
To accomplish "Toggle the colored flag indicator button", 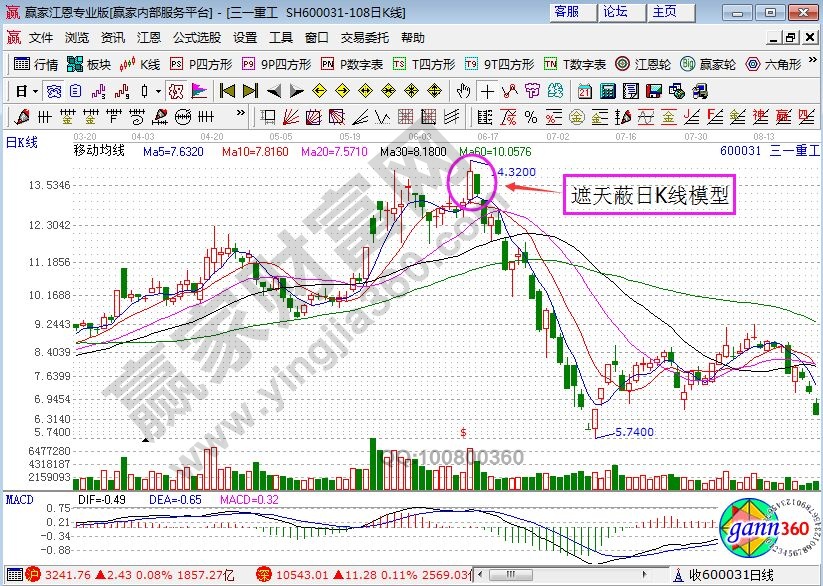I will click(198, 90).
